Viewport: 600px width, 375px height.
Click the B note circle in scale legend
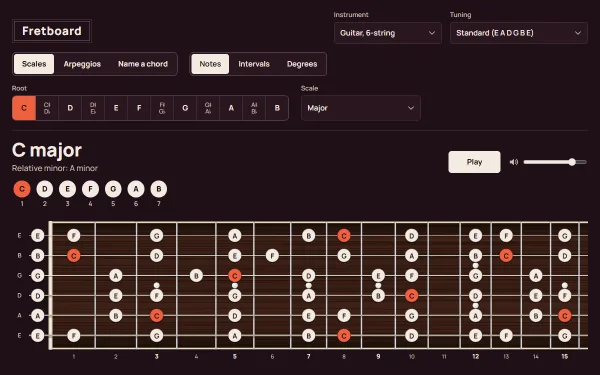[x=159, y=189]
